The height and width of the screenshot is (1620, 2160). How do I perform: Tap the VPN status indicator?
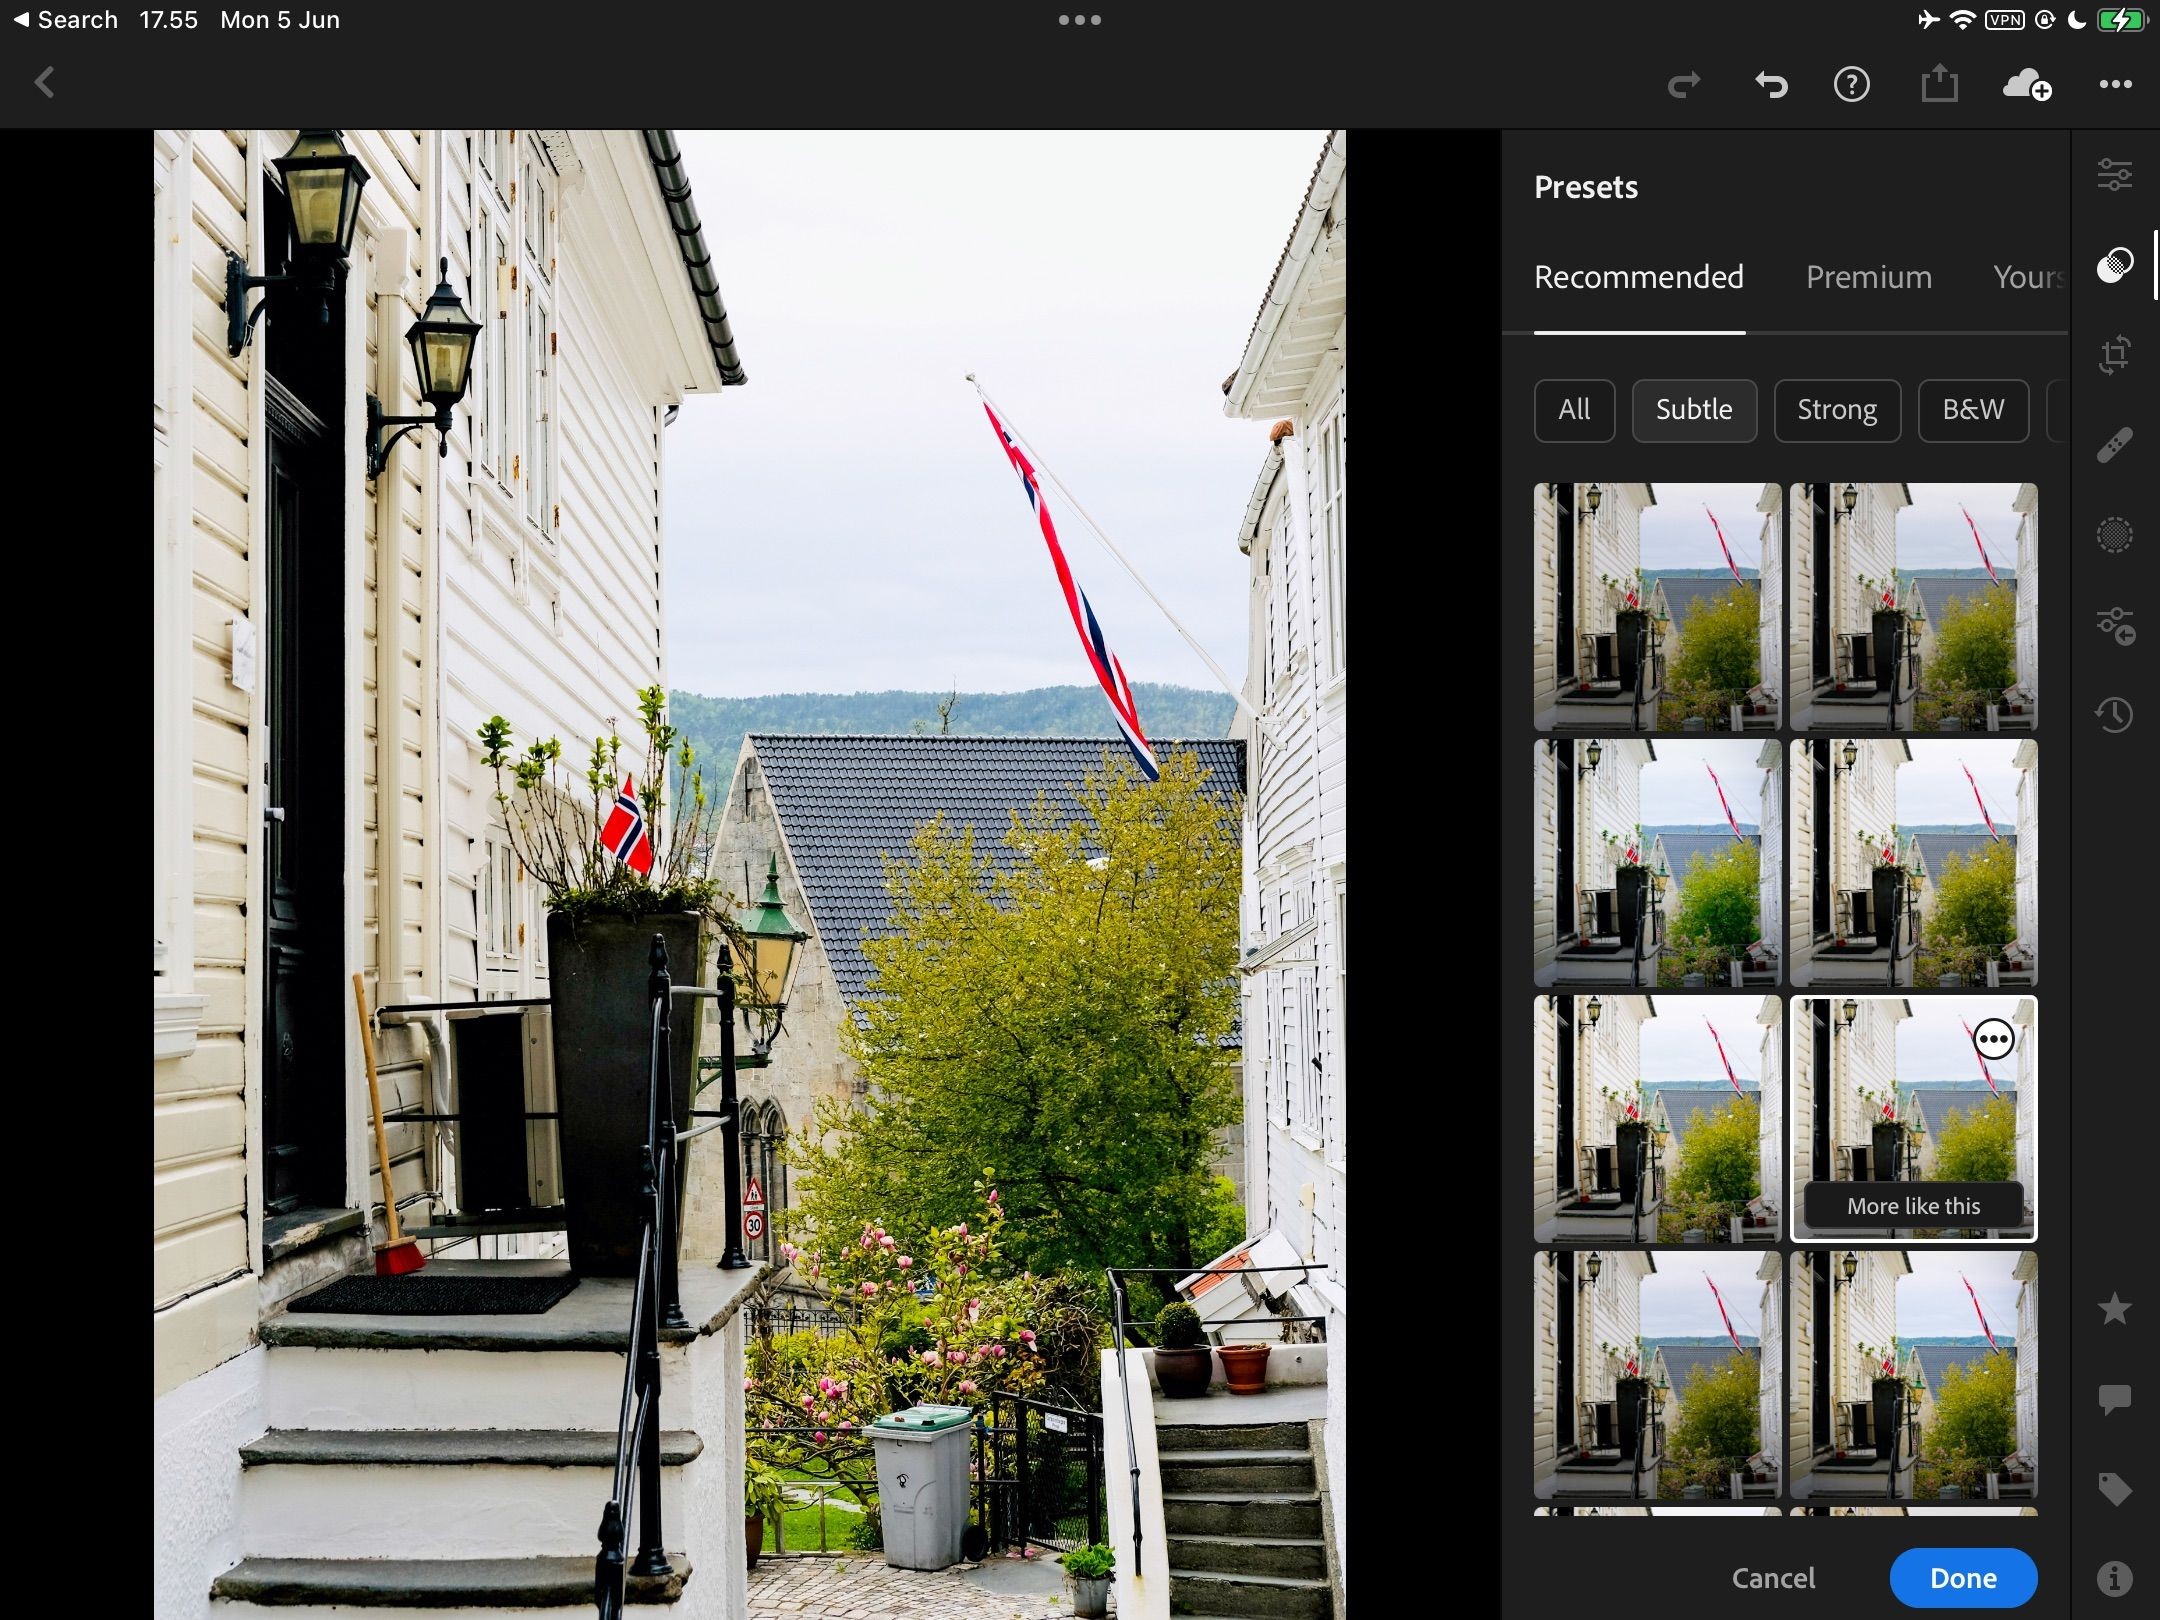coord(2005,20)
